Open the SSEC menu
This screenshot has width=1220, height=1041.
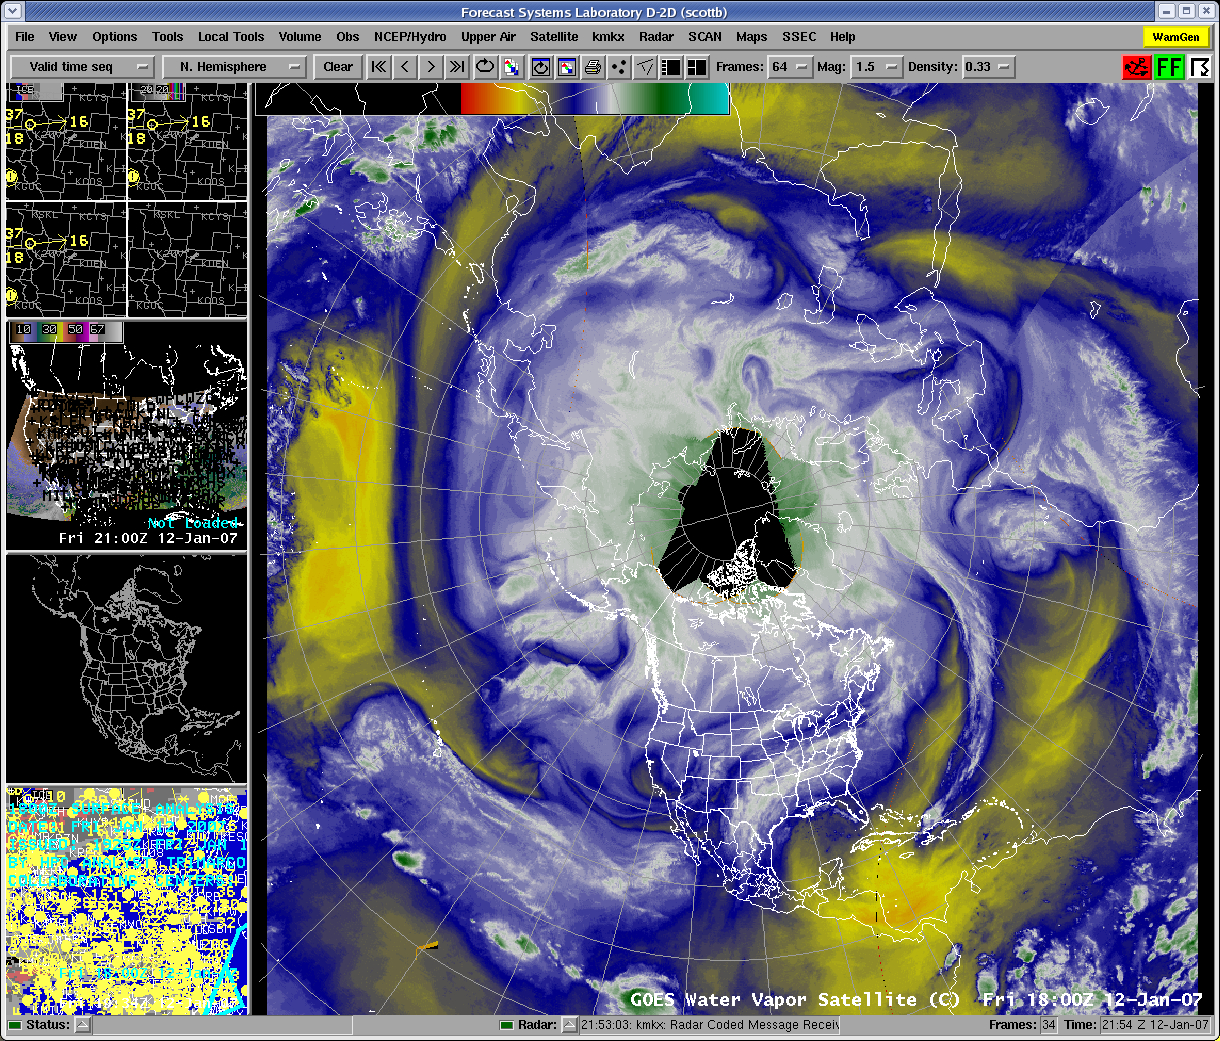tap(799, 37)
